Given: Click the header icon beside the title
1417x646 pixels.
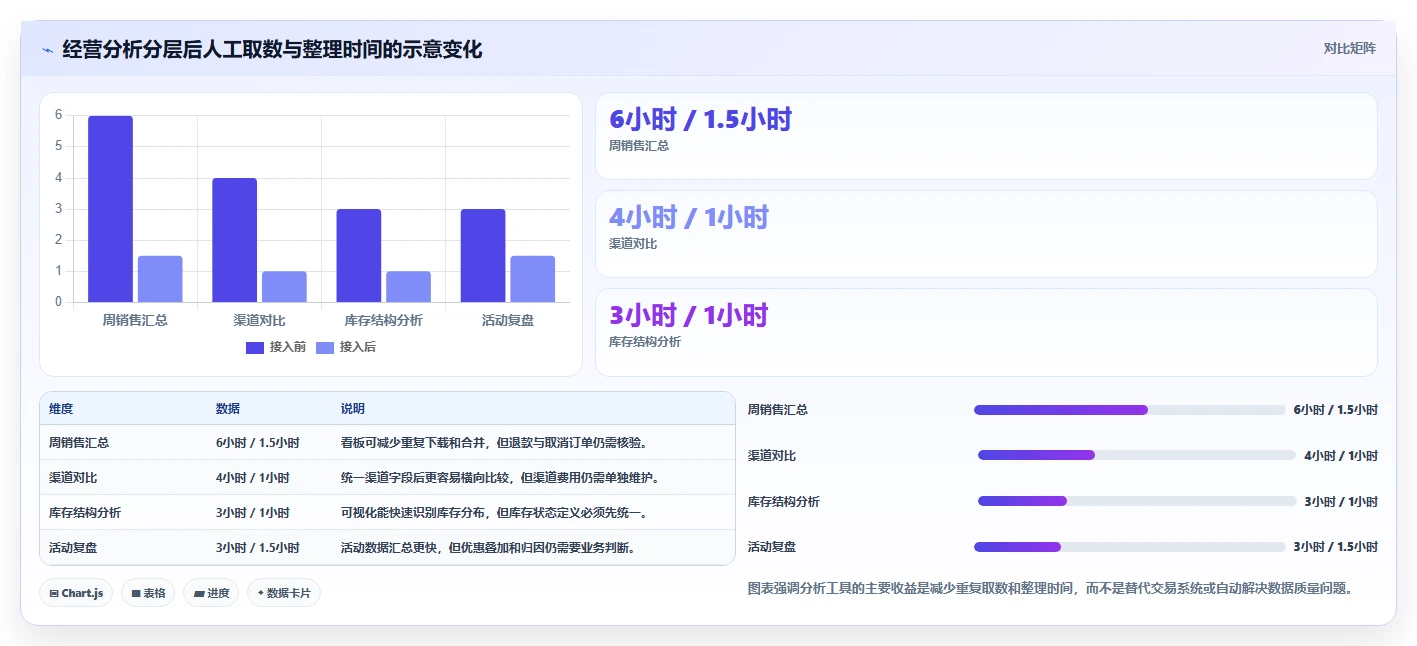Looking at the screenshot, I should click(x=47, y=49).
